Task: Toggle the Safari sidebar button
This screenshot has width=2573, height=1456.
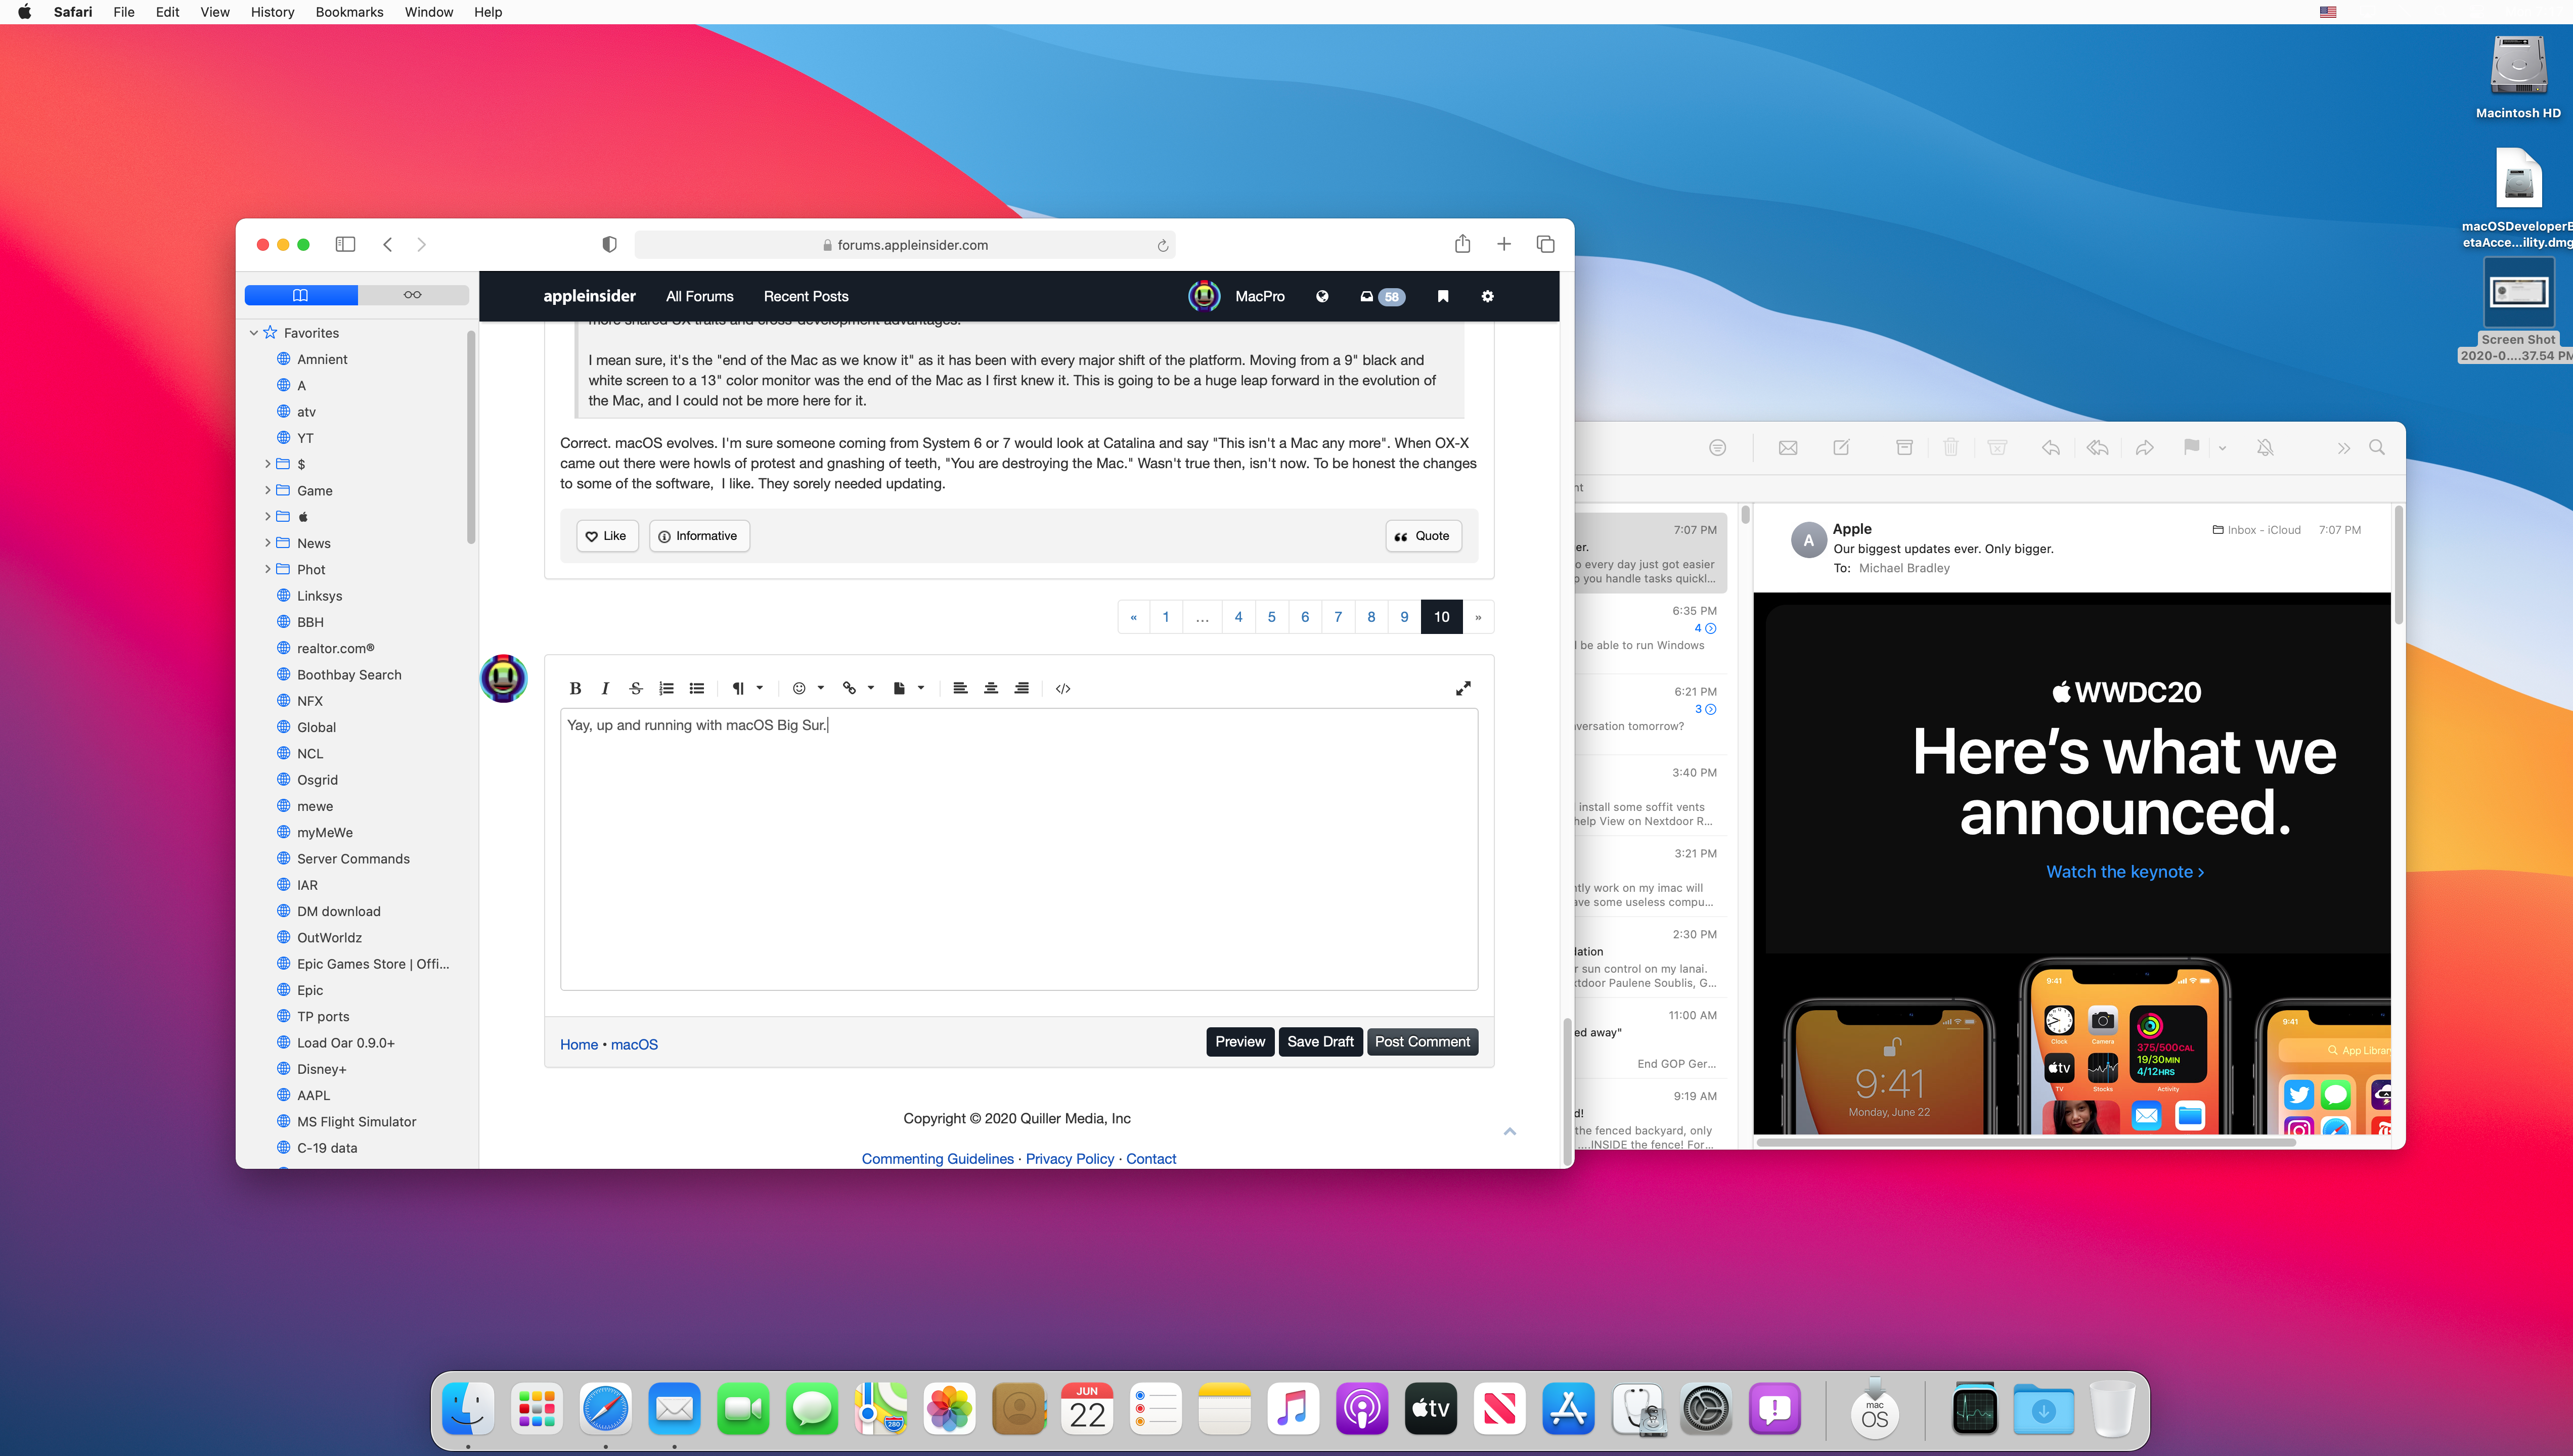Action: click(345, 244)
